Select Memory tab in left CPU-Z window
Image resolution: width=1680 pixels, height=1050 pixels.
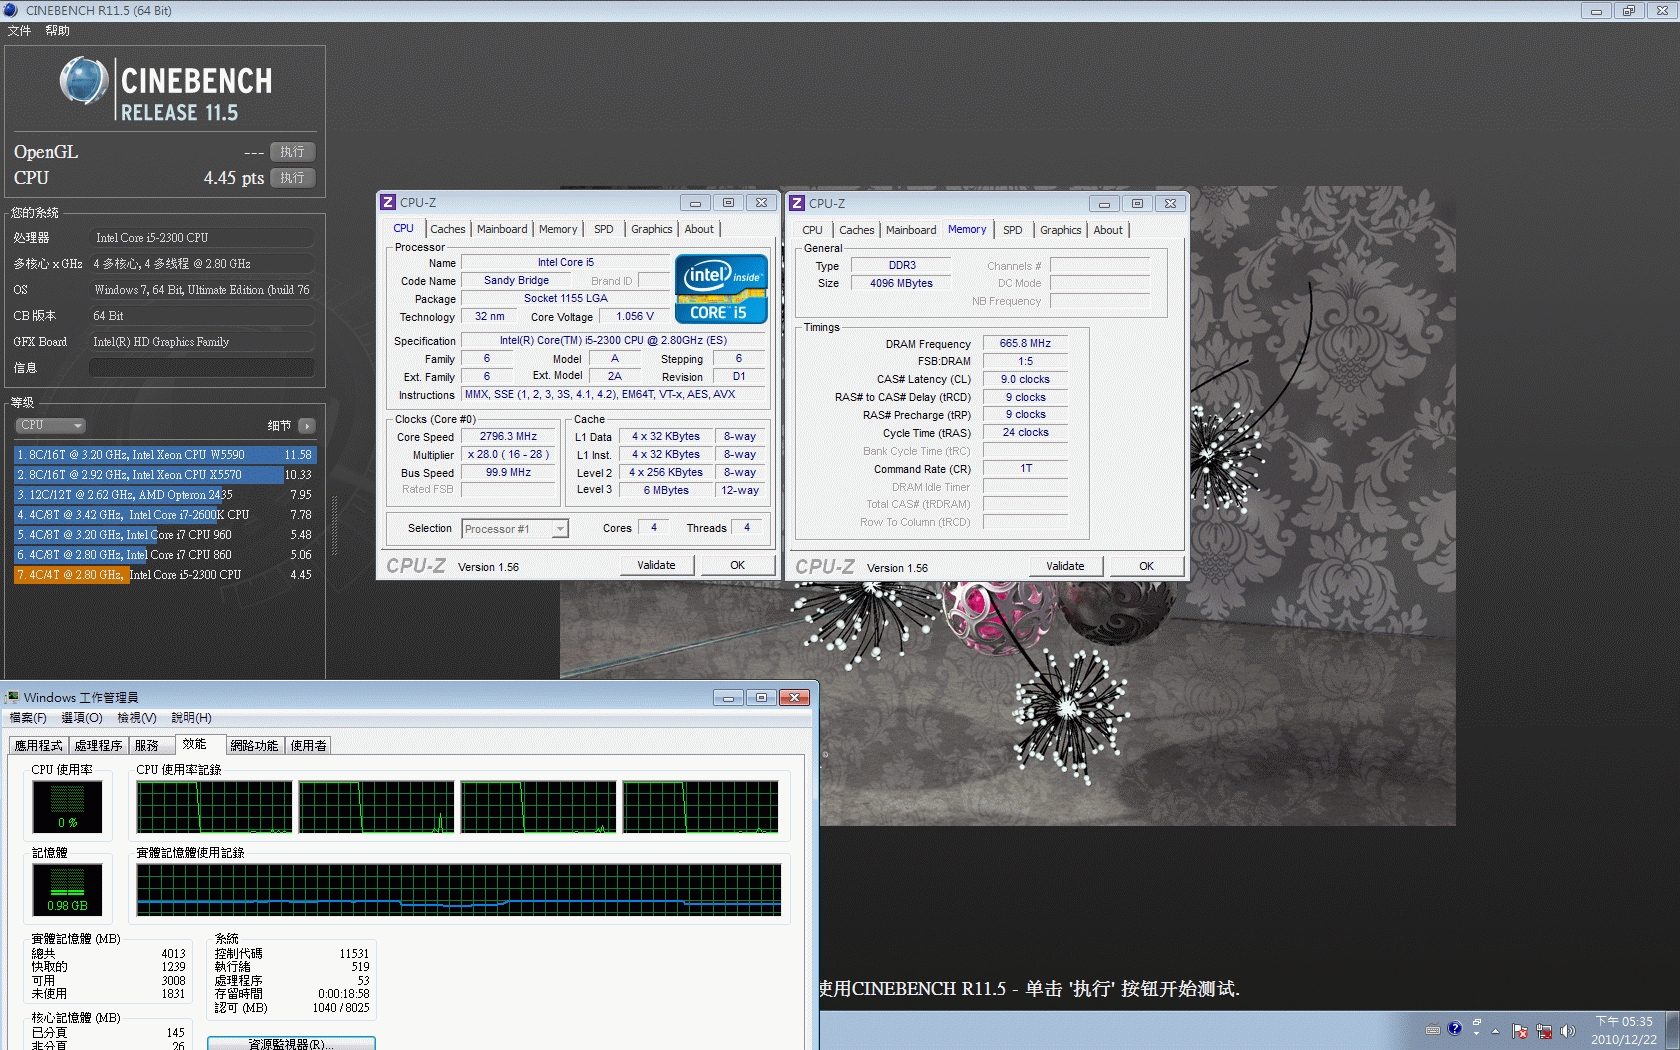[558, 229]
